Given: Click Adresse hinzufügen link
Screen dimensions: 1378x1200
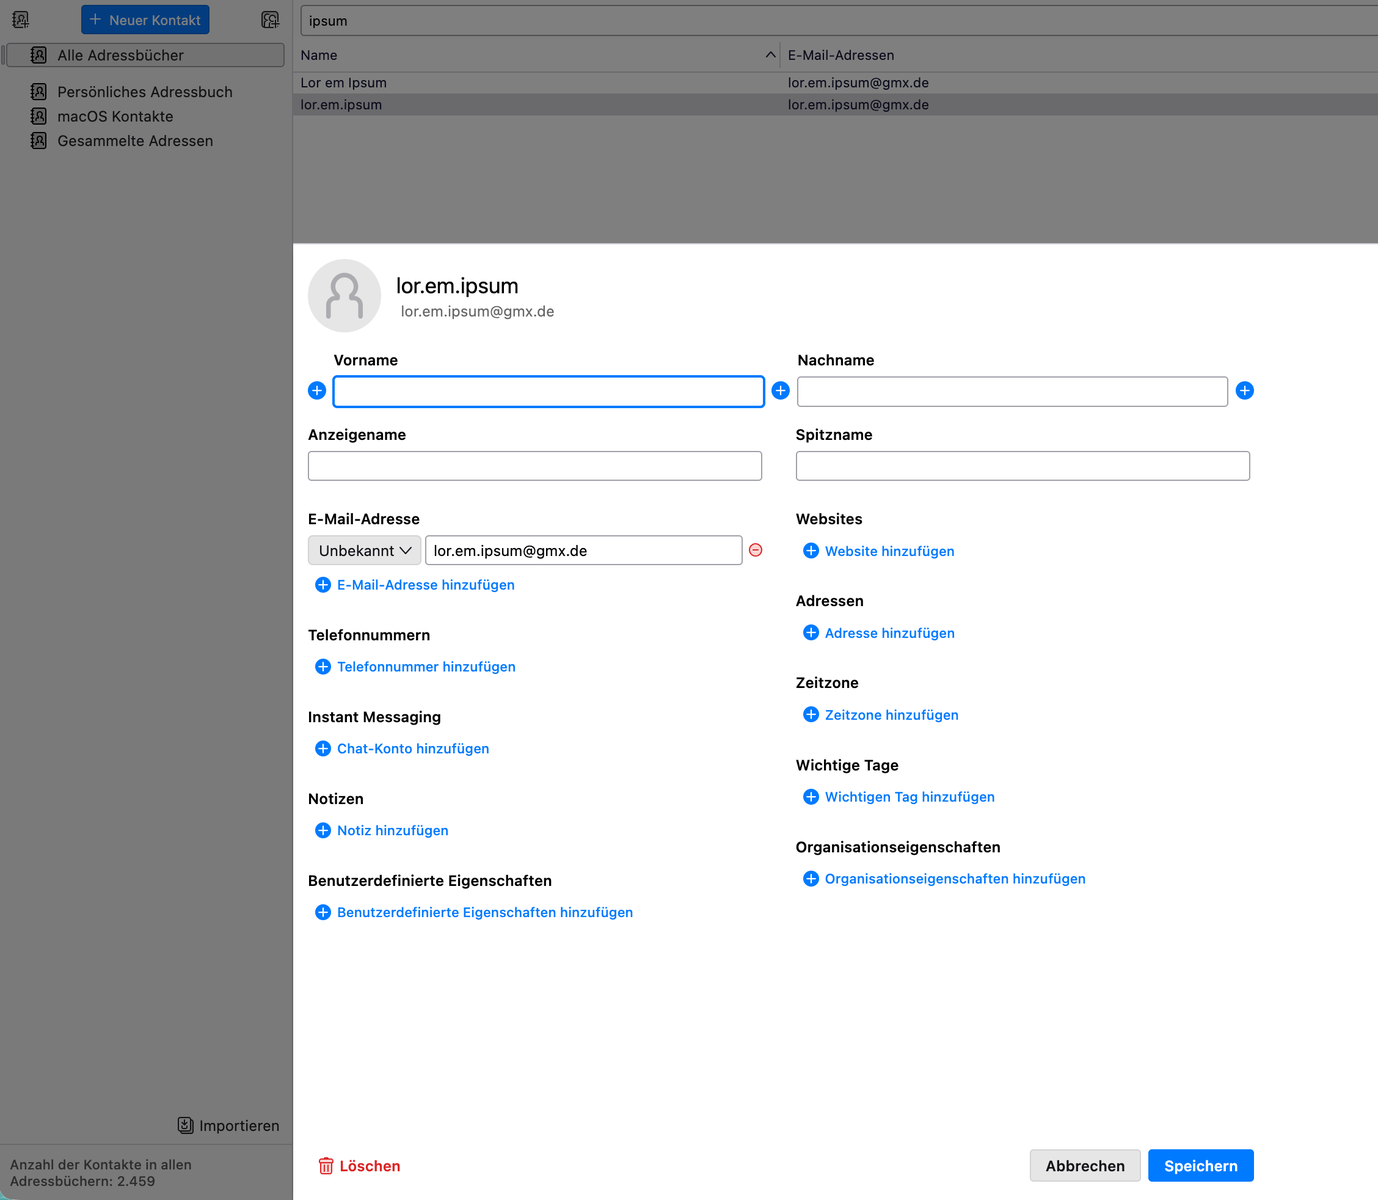Looking at the screenshot, I should (x=879, y=633).
